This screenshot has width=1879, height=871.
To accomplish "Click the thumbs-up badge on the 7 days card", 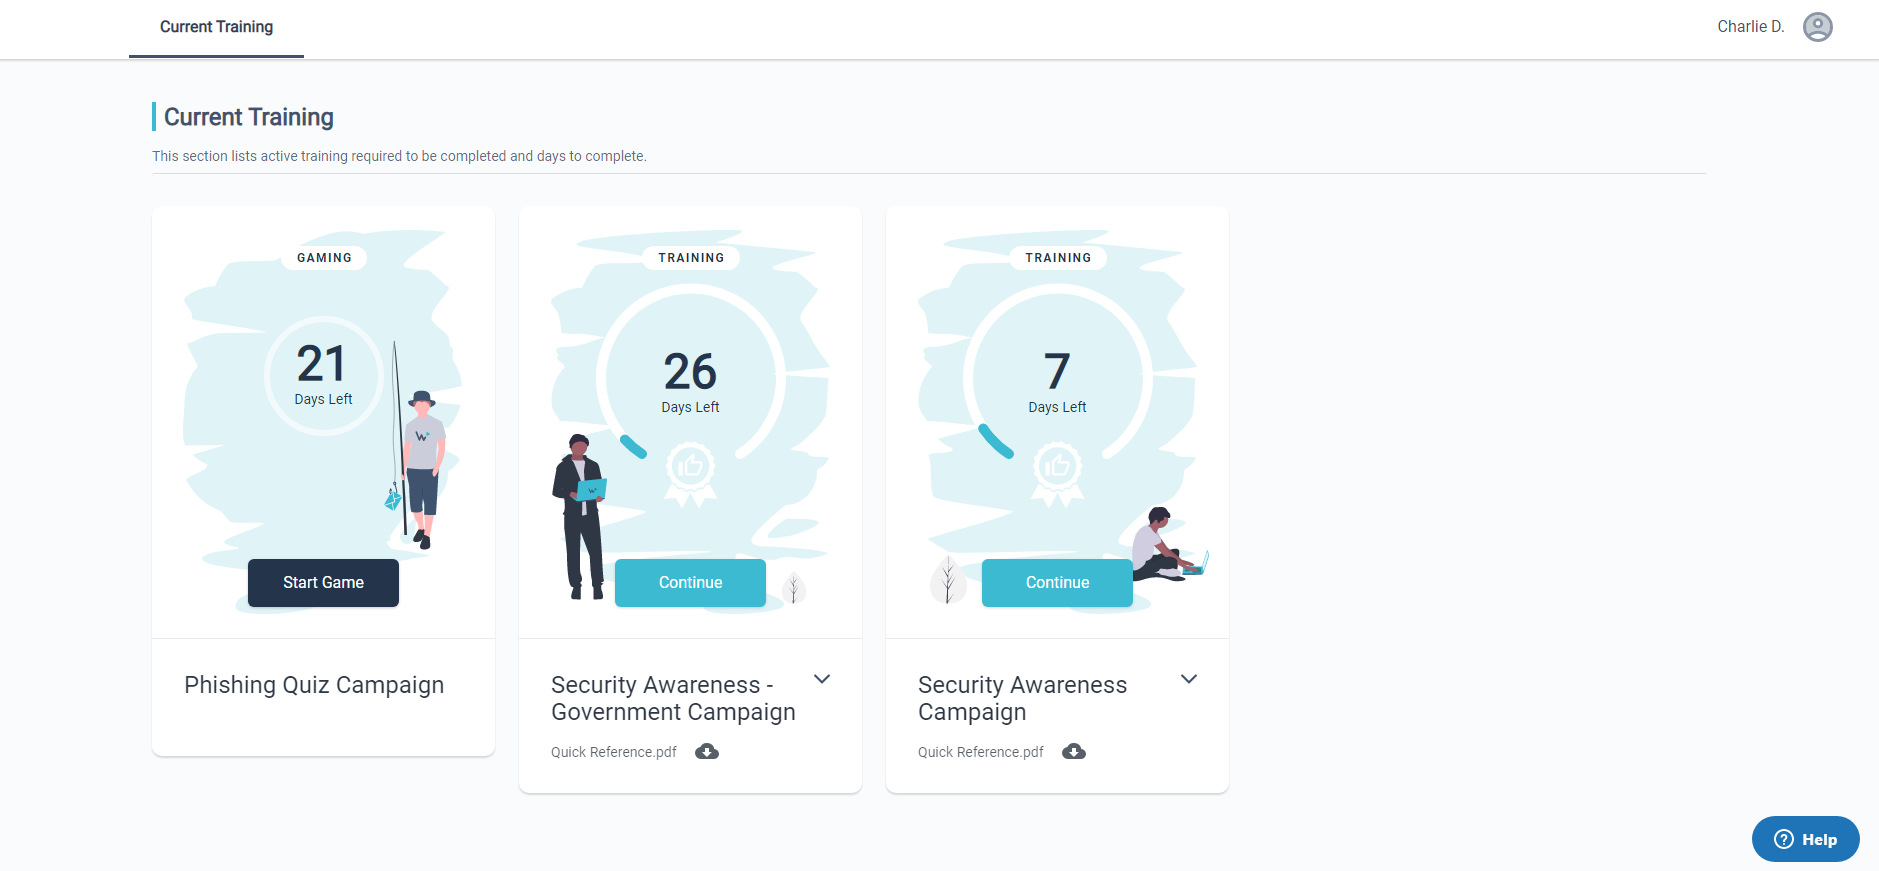I will 1057,468.
